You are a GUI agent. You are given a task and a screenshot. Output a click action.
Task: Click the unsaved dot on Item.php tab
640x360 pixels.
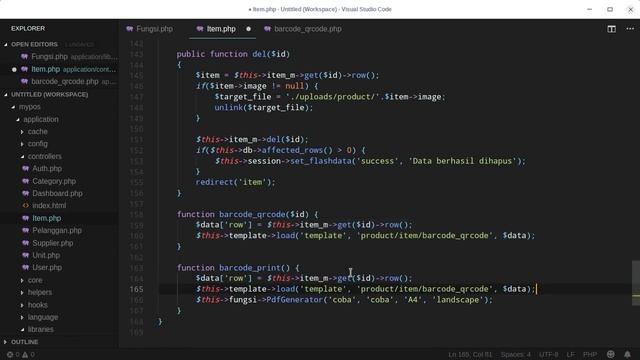pos(249,29)
